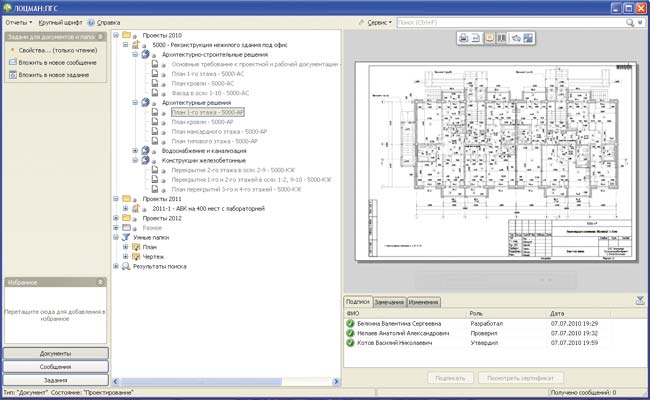
Task: Open the dropdown arrow next to search magnifier
Action: pyautogui.click(x=640, y=23)
